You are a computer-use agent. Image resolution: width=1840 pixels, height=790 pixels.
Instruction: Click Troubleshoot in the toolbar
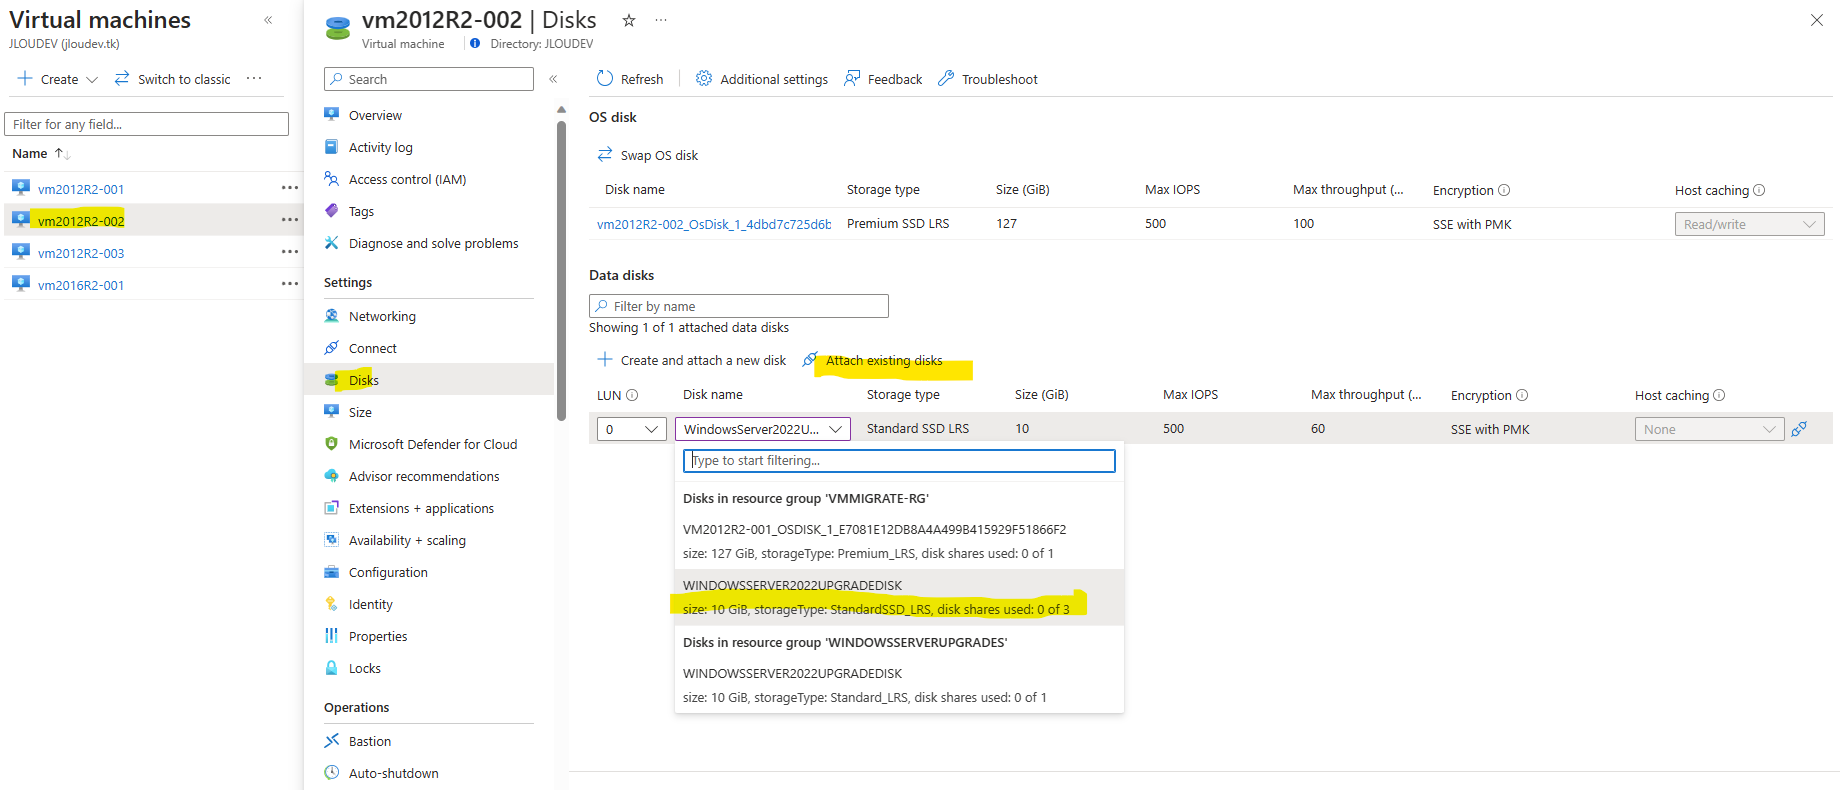tap(988, 79)
